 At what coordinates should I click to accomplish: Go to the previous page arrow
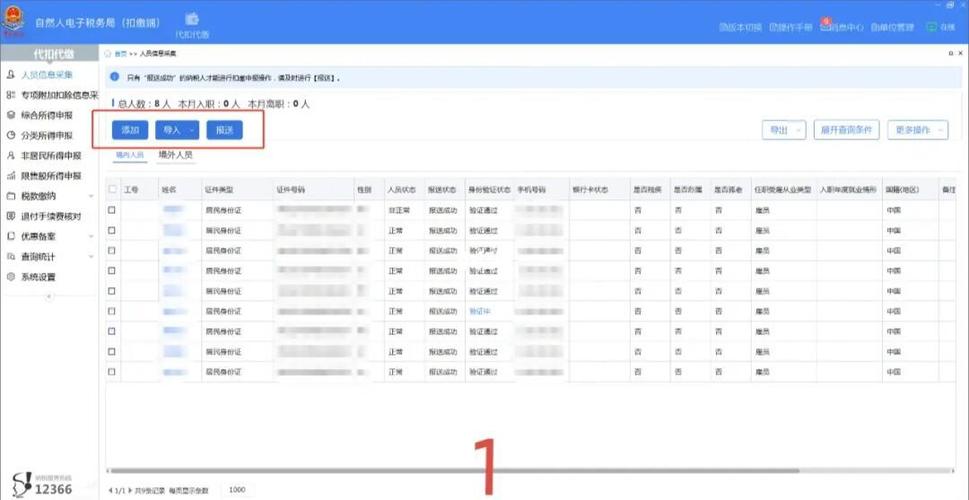point(110,490)
